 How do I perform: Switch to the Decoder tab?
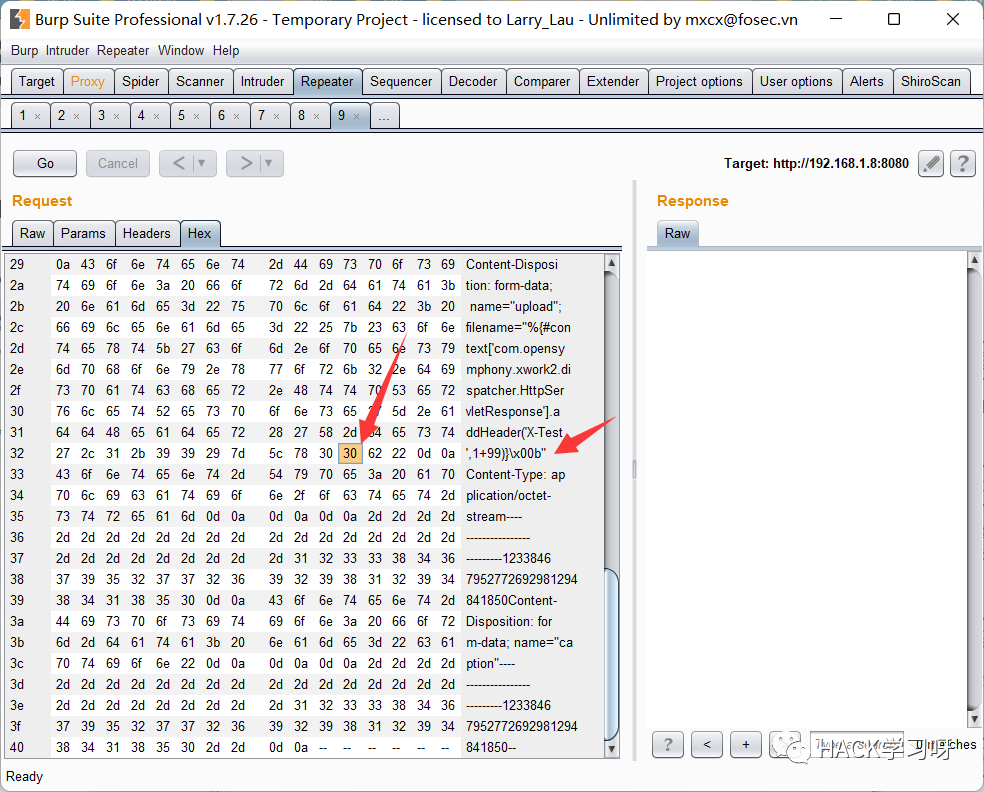click(x=473, y=82)
